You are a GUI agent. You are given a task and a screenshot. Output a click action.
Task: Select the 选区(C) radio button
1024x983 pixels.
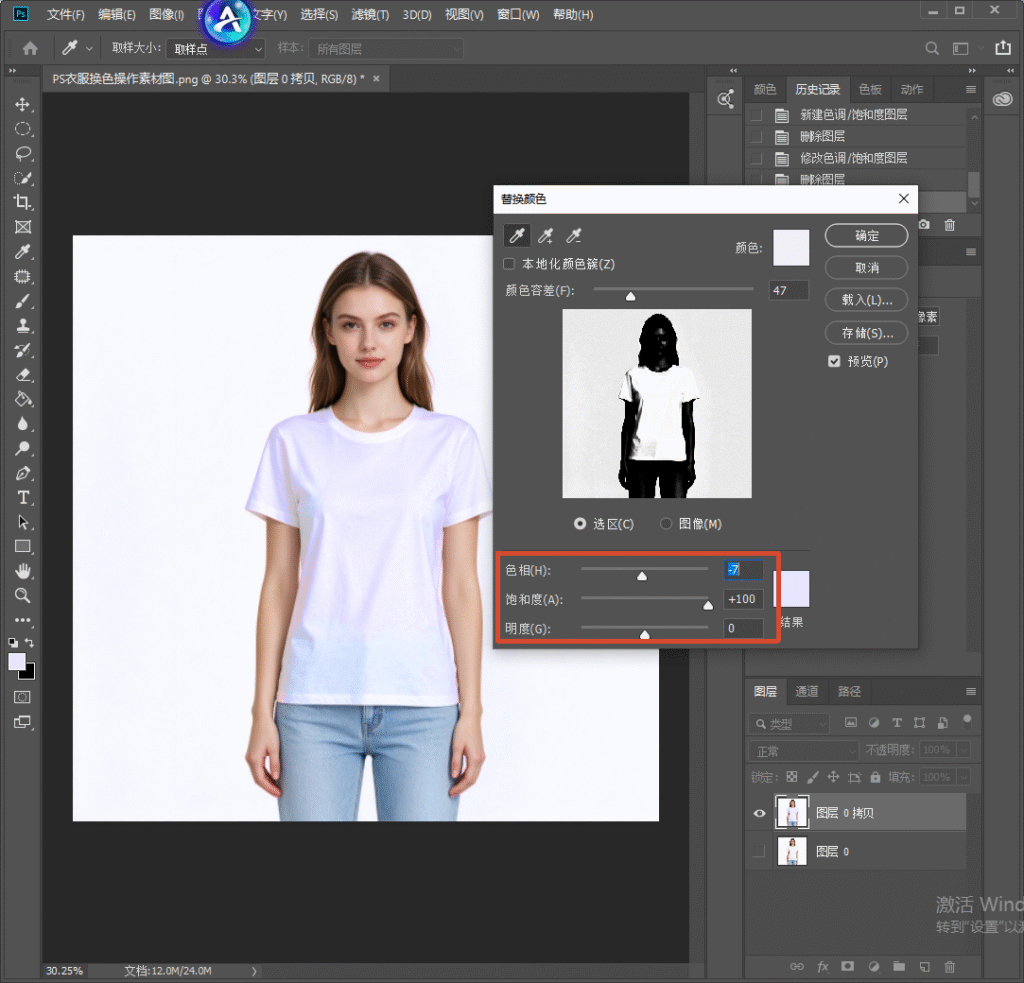[x=580, y=524]
